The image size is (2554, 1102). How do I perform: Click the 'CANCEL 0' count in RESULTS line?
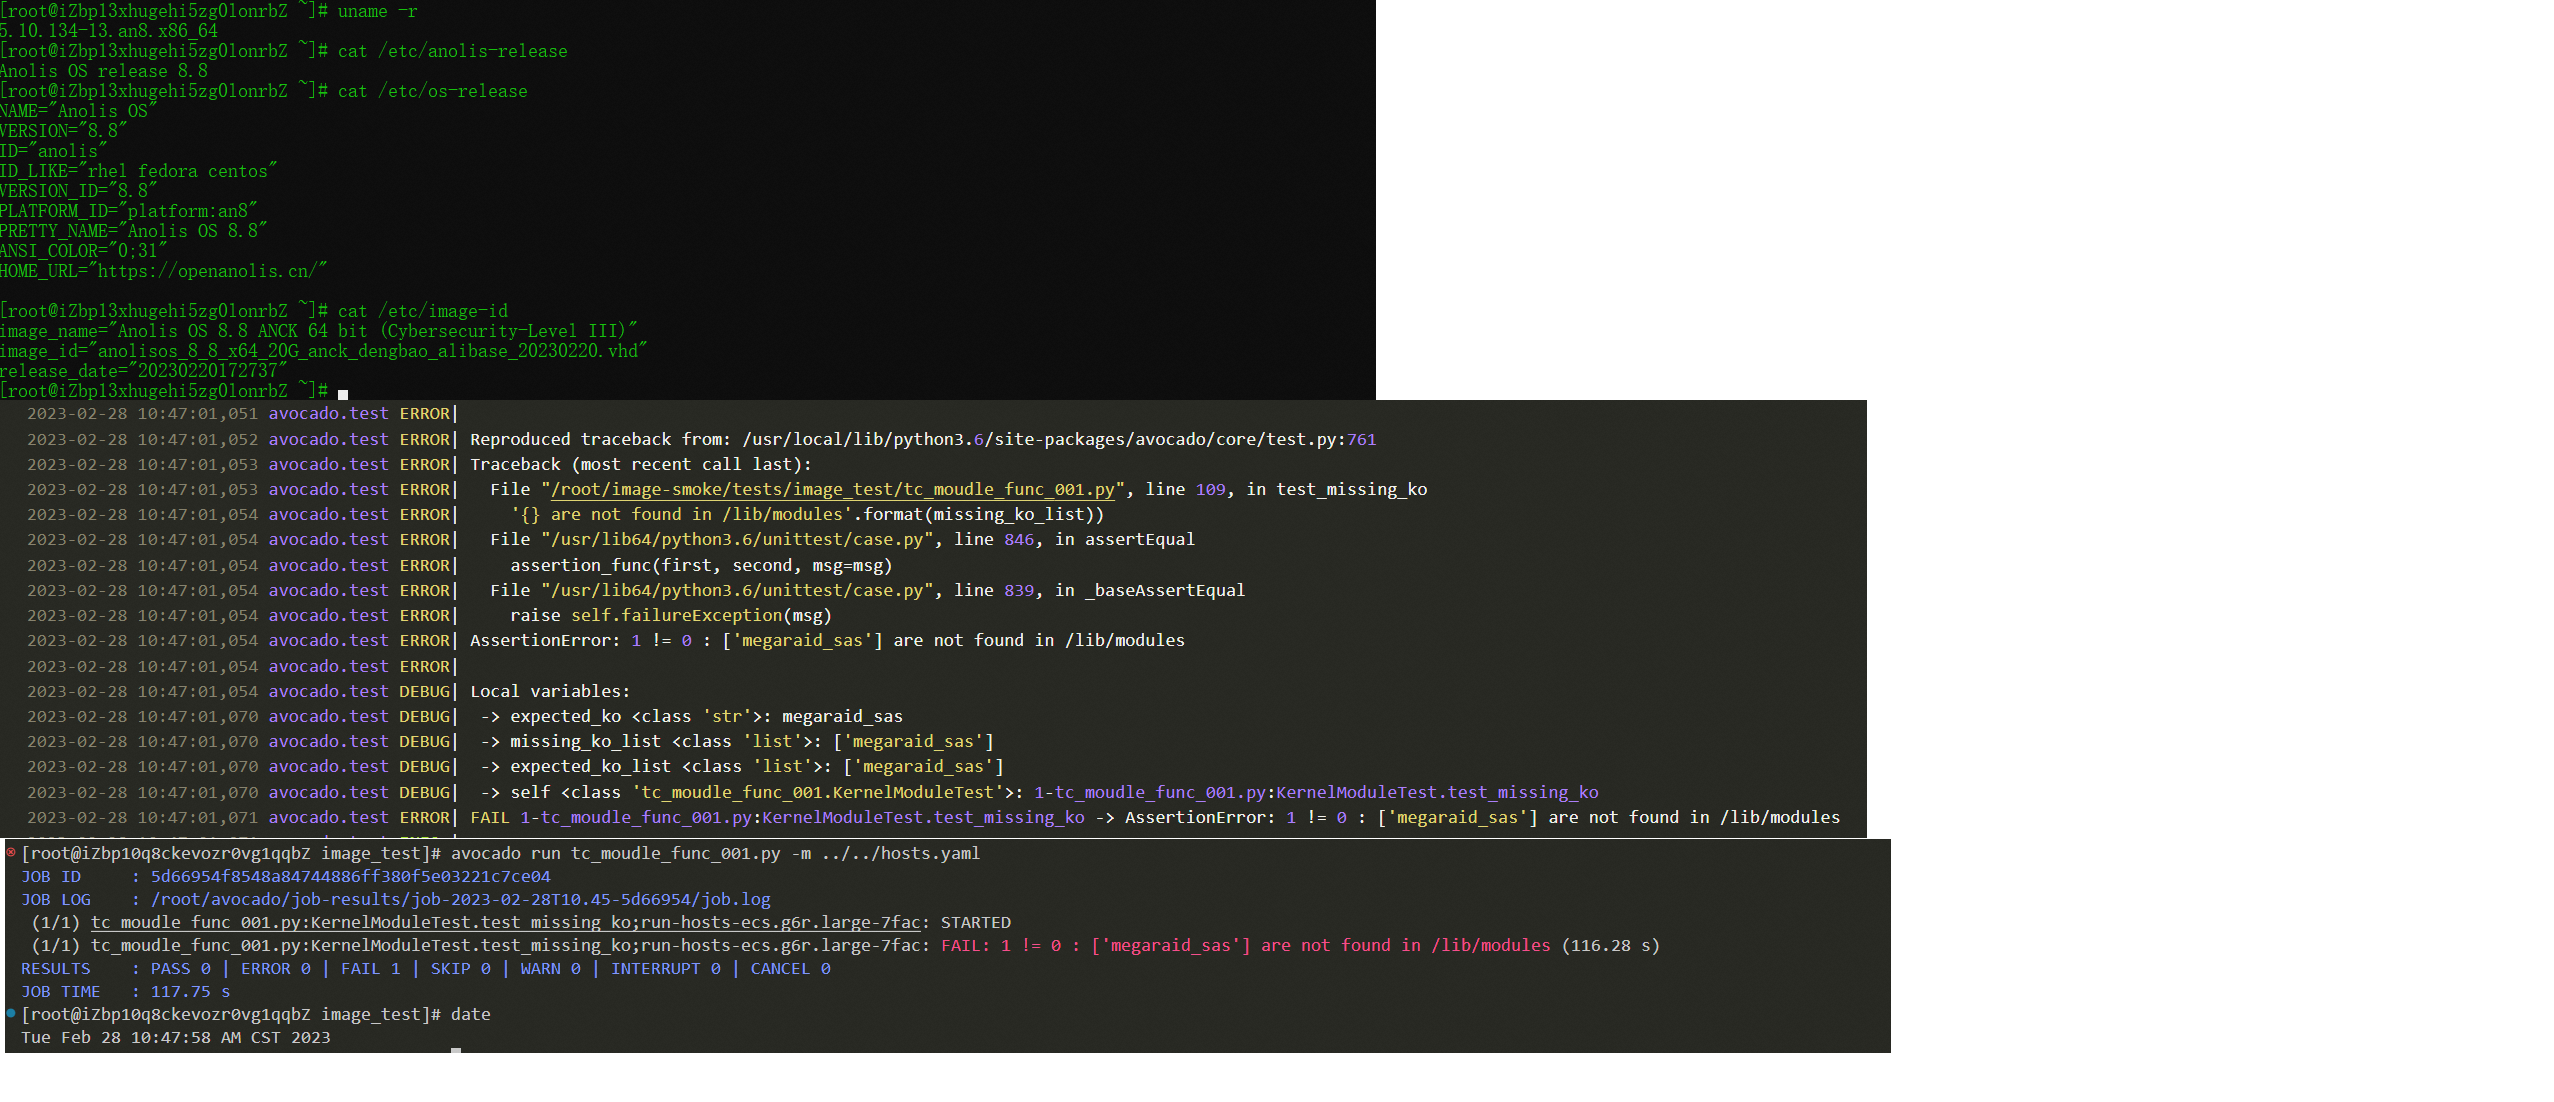790,968
